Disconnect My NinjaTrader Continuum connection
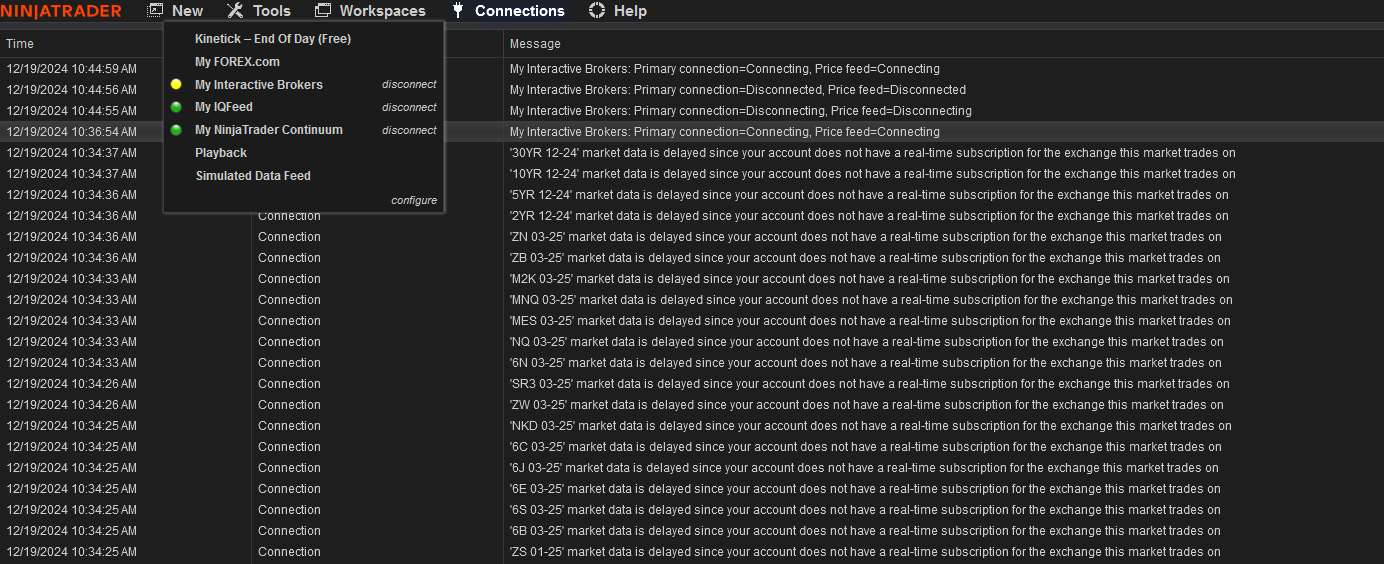The image size is (1384, 564). tap(409, 130)
